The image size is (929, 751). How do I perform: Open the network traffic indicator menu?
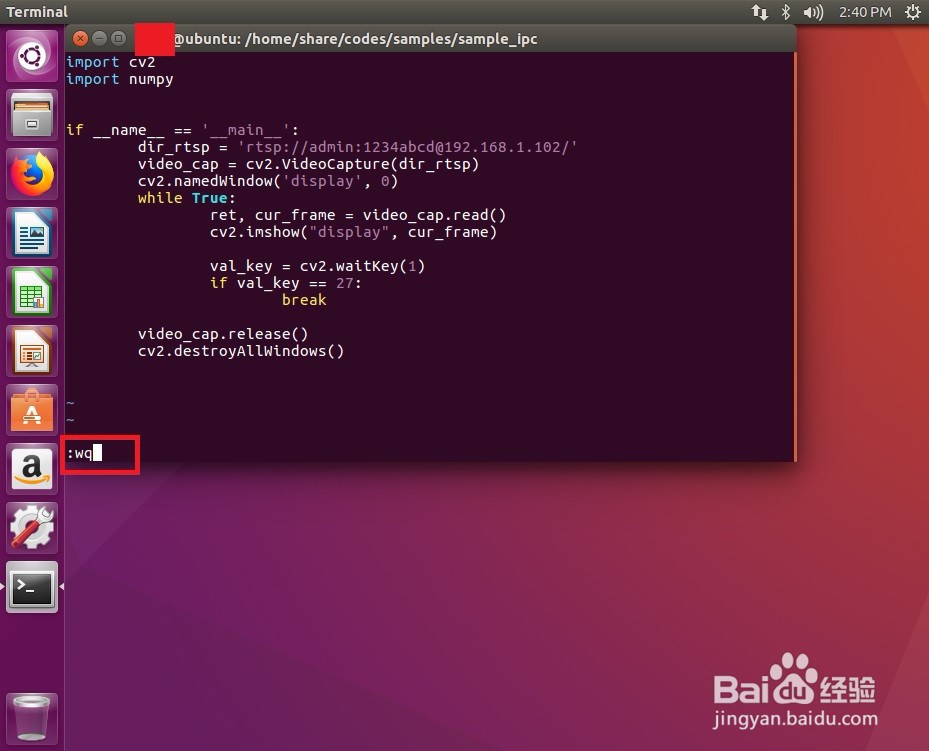(761, 12)
